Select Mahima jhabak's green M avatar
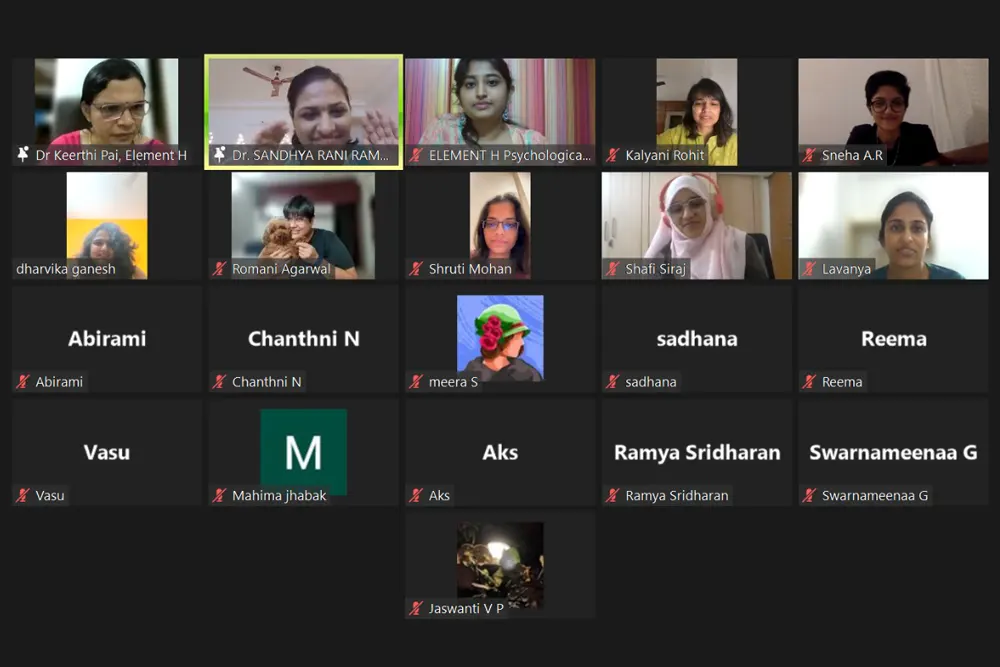Image resolution: width=1000 pixels, height=667 pixels. (x=304, y=451)
